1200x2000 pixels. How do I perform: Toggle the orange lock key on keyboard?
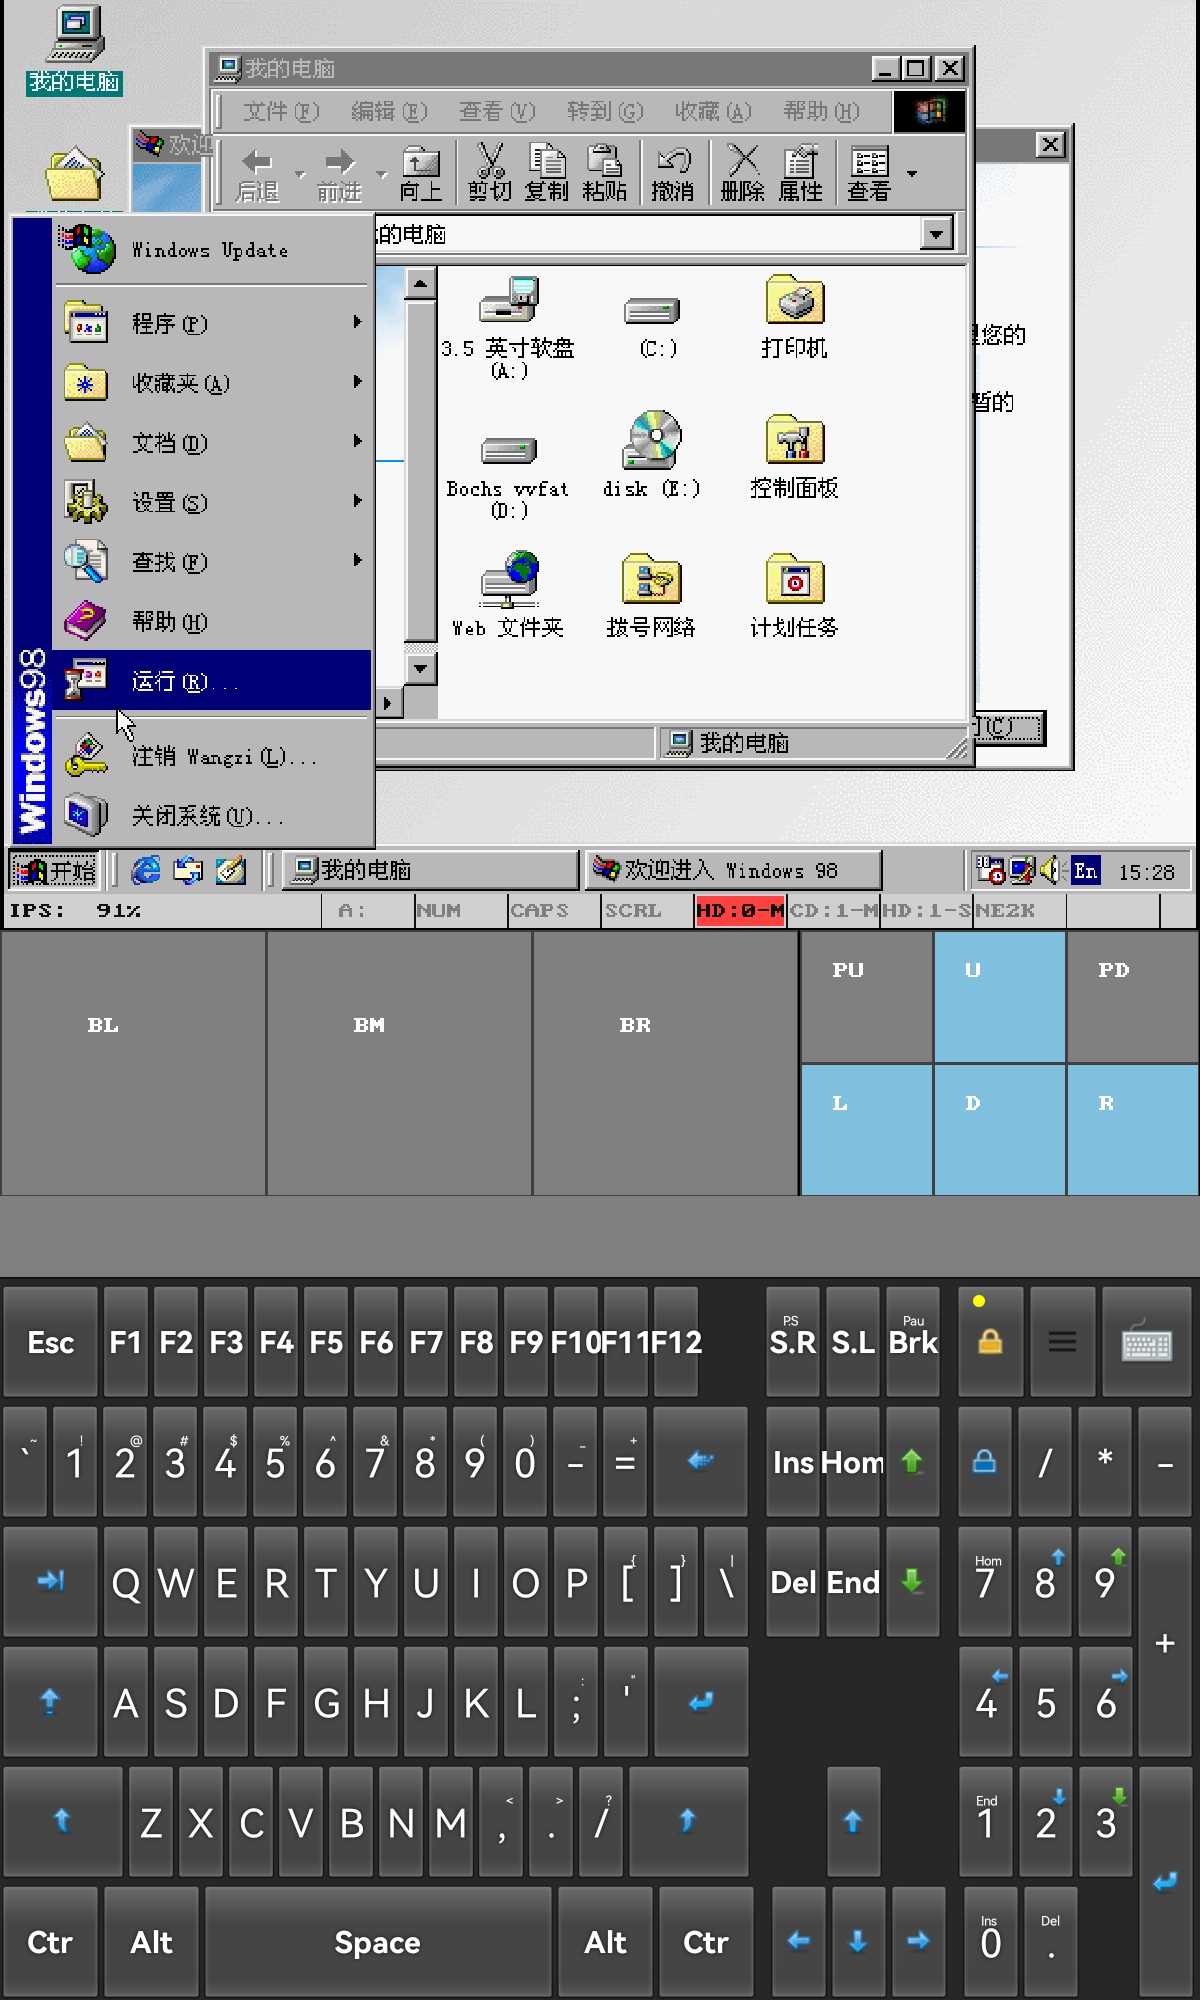click(x=990, y=1342)
